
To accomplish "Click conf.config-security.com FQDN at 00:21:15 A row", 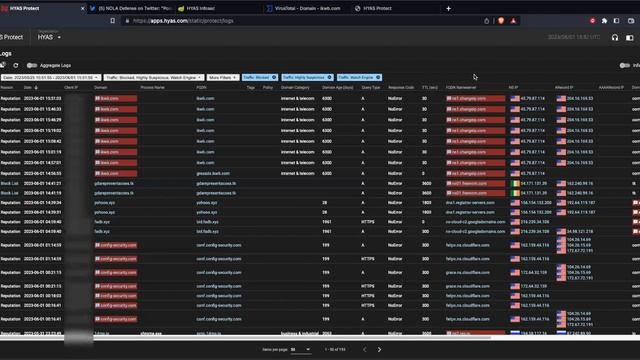I will tap(219, 273).
